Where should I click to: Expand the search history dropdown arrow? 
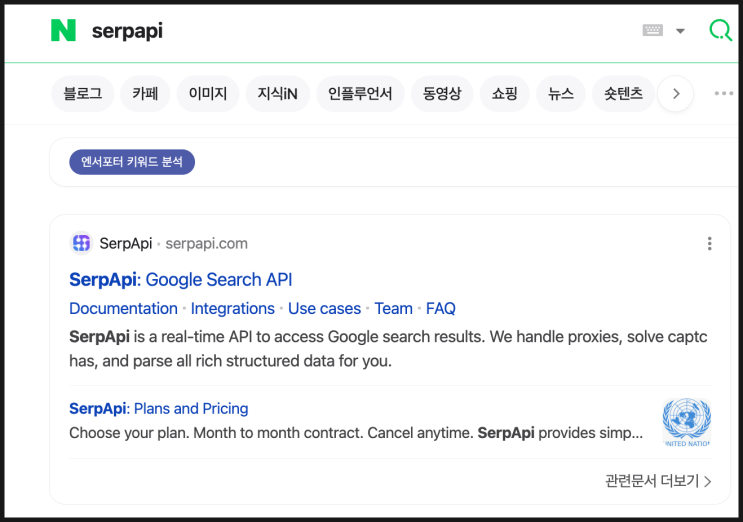tap(680, 31)
